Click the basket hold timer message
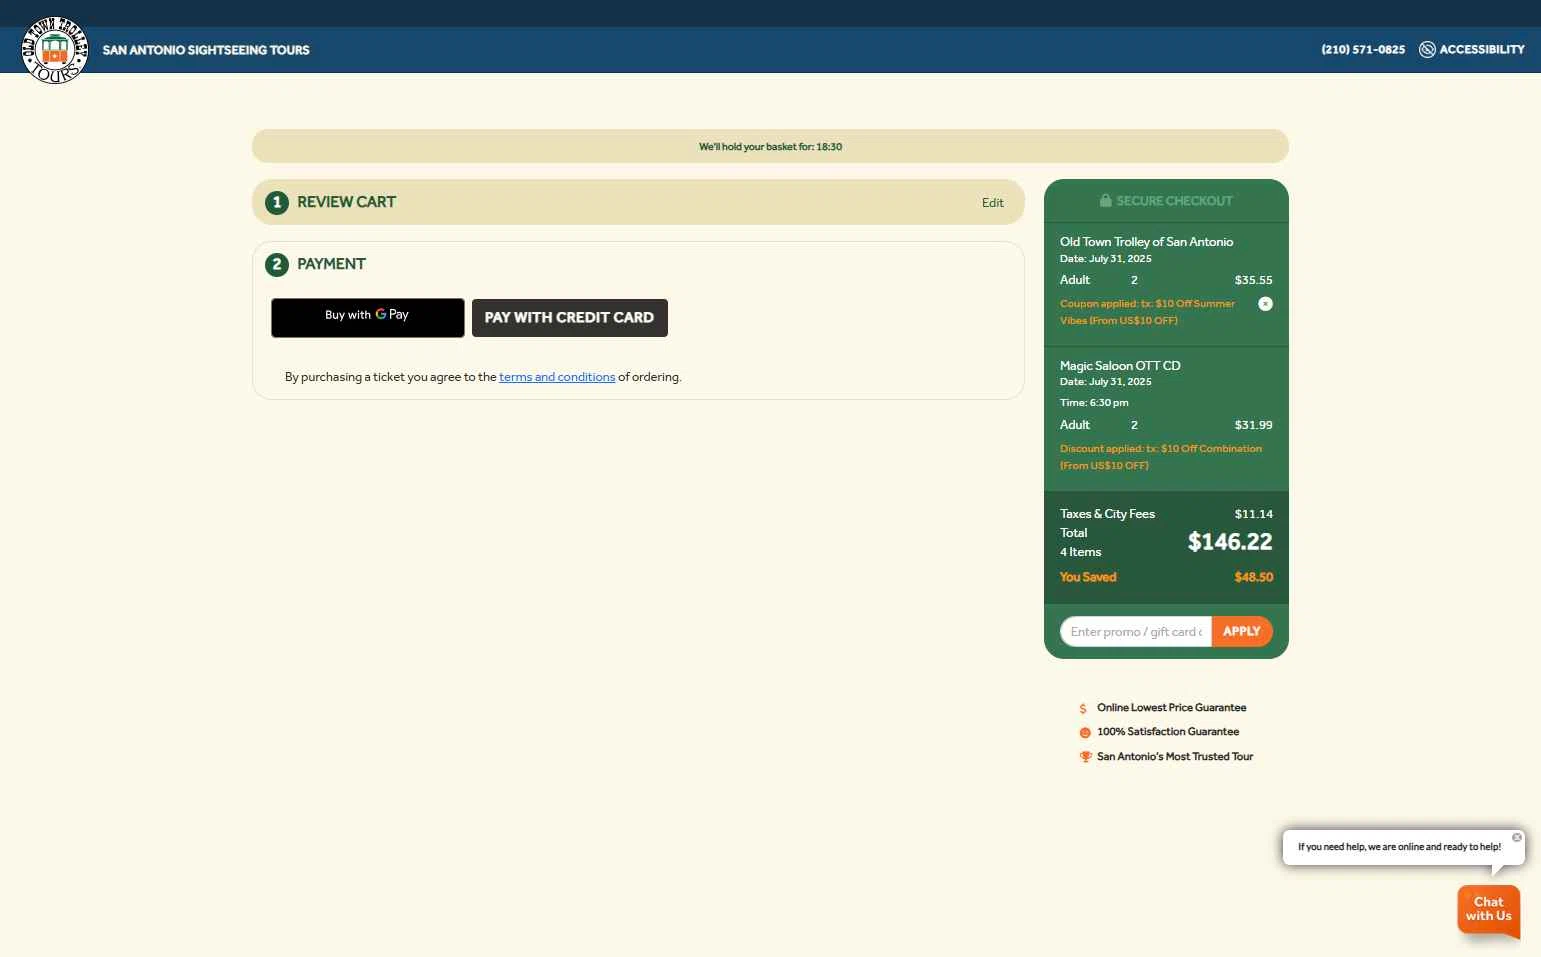This screenshot has height=957, width=1541. click(x=770, y=147)
